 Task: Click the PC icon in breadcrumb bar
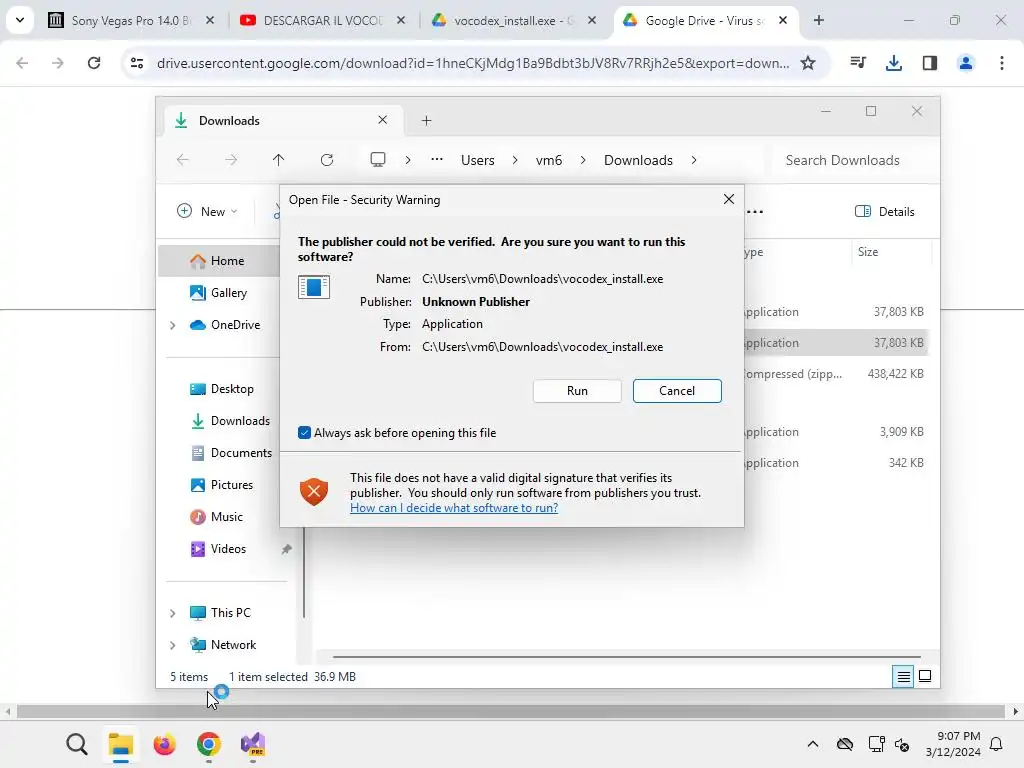coord(377,160)
